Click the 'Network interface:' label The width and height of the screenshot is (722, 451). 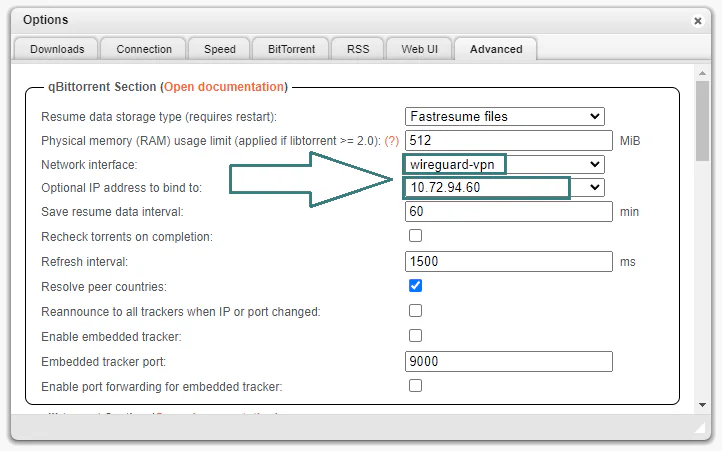click(89, 165)
